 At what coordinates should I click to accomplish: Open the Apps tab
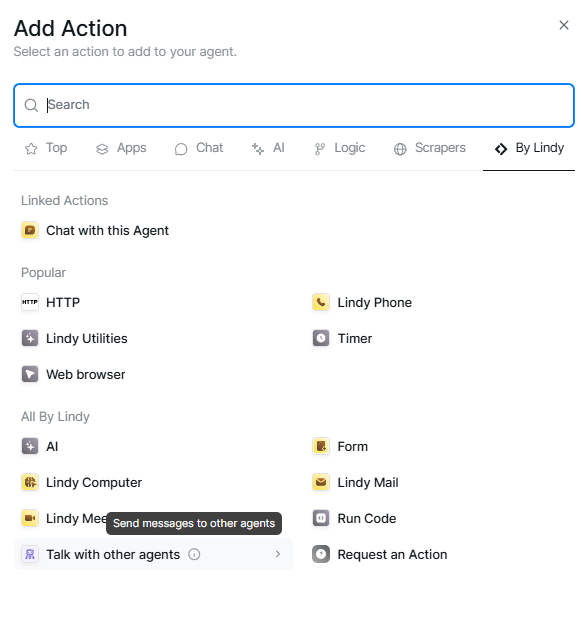[x=121, y=148]
